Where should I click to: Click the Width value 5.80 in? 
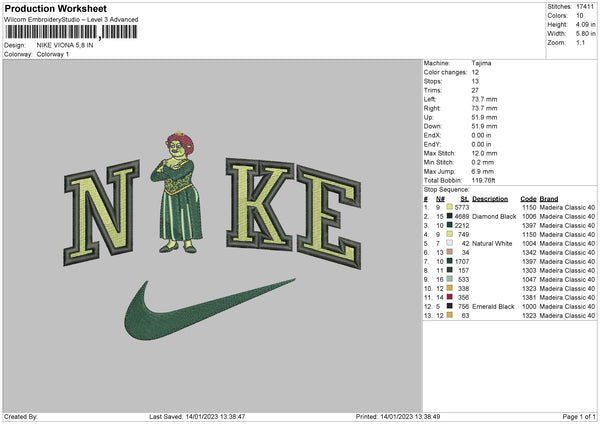[585, 34]
